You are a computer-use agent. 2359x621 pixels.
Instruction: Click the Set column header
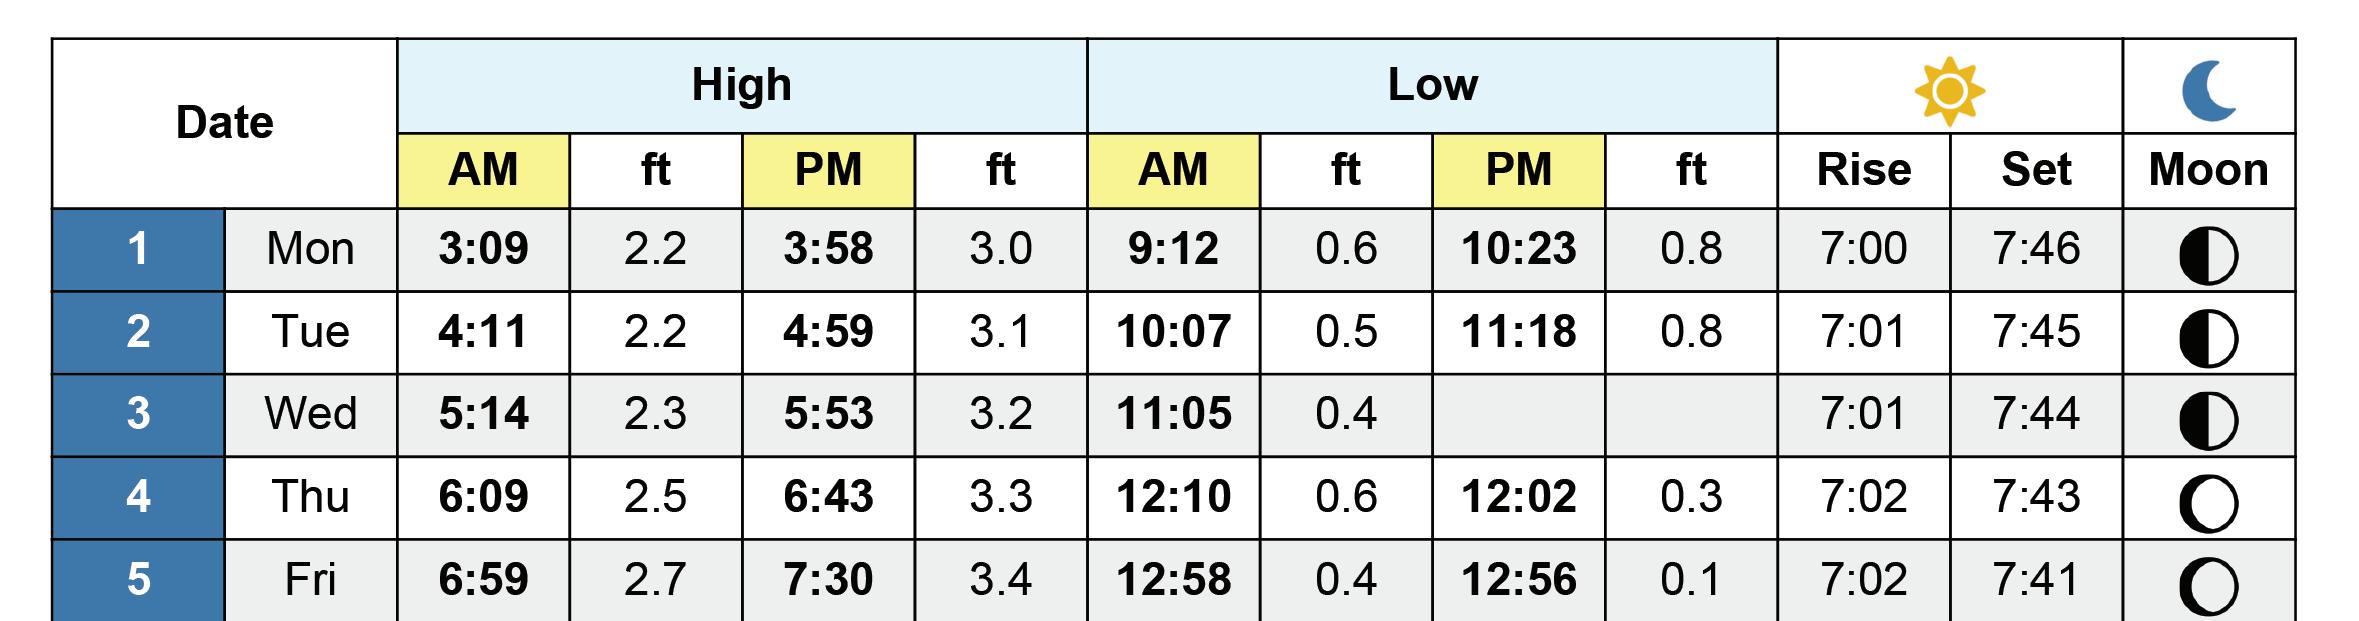pyautogui.click(x=2036, y=170)
